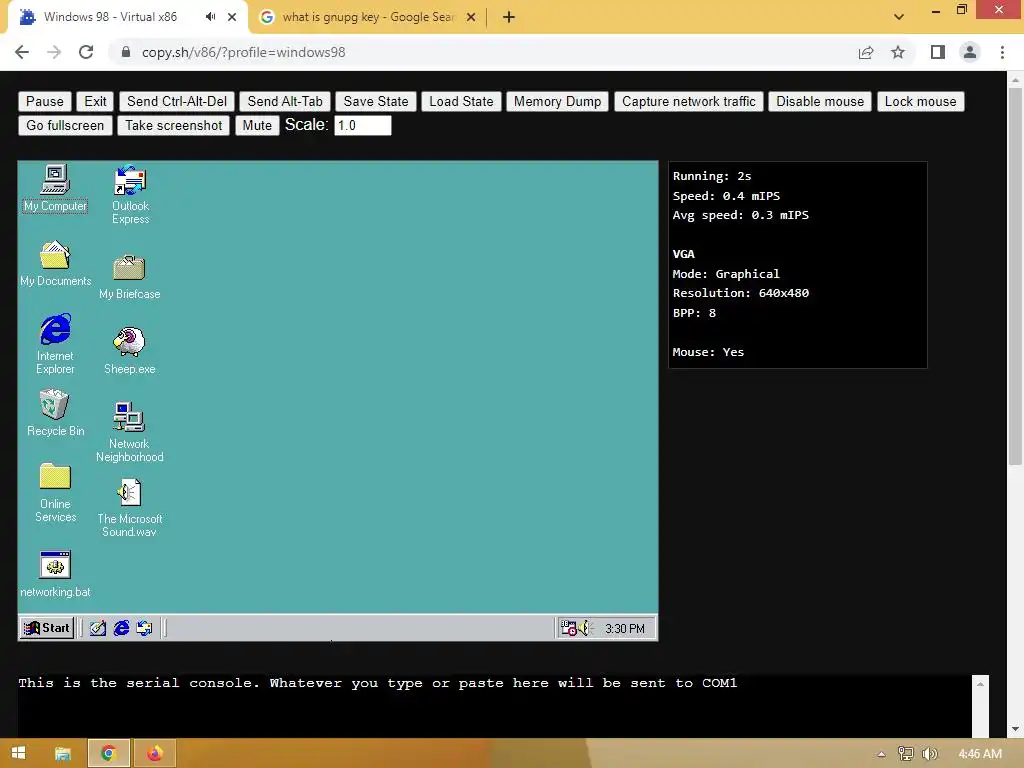
Task: Click the Save State button
Action: click(x=376, y=101)
